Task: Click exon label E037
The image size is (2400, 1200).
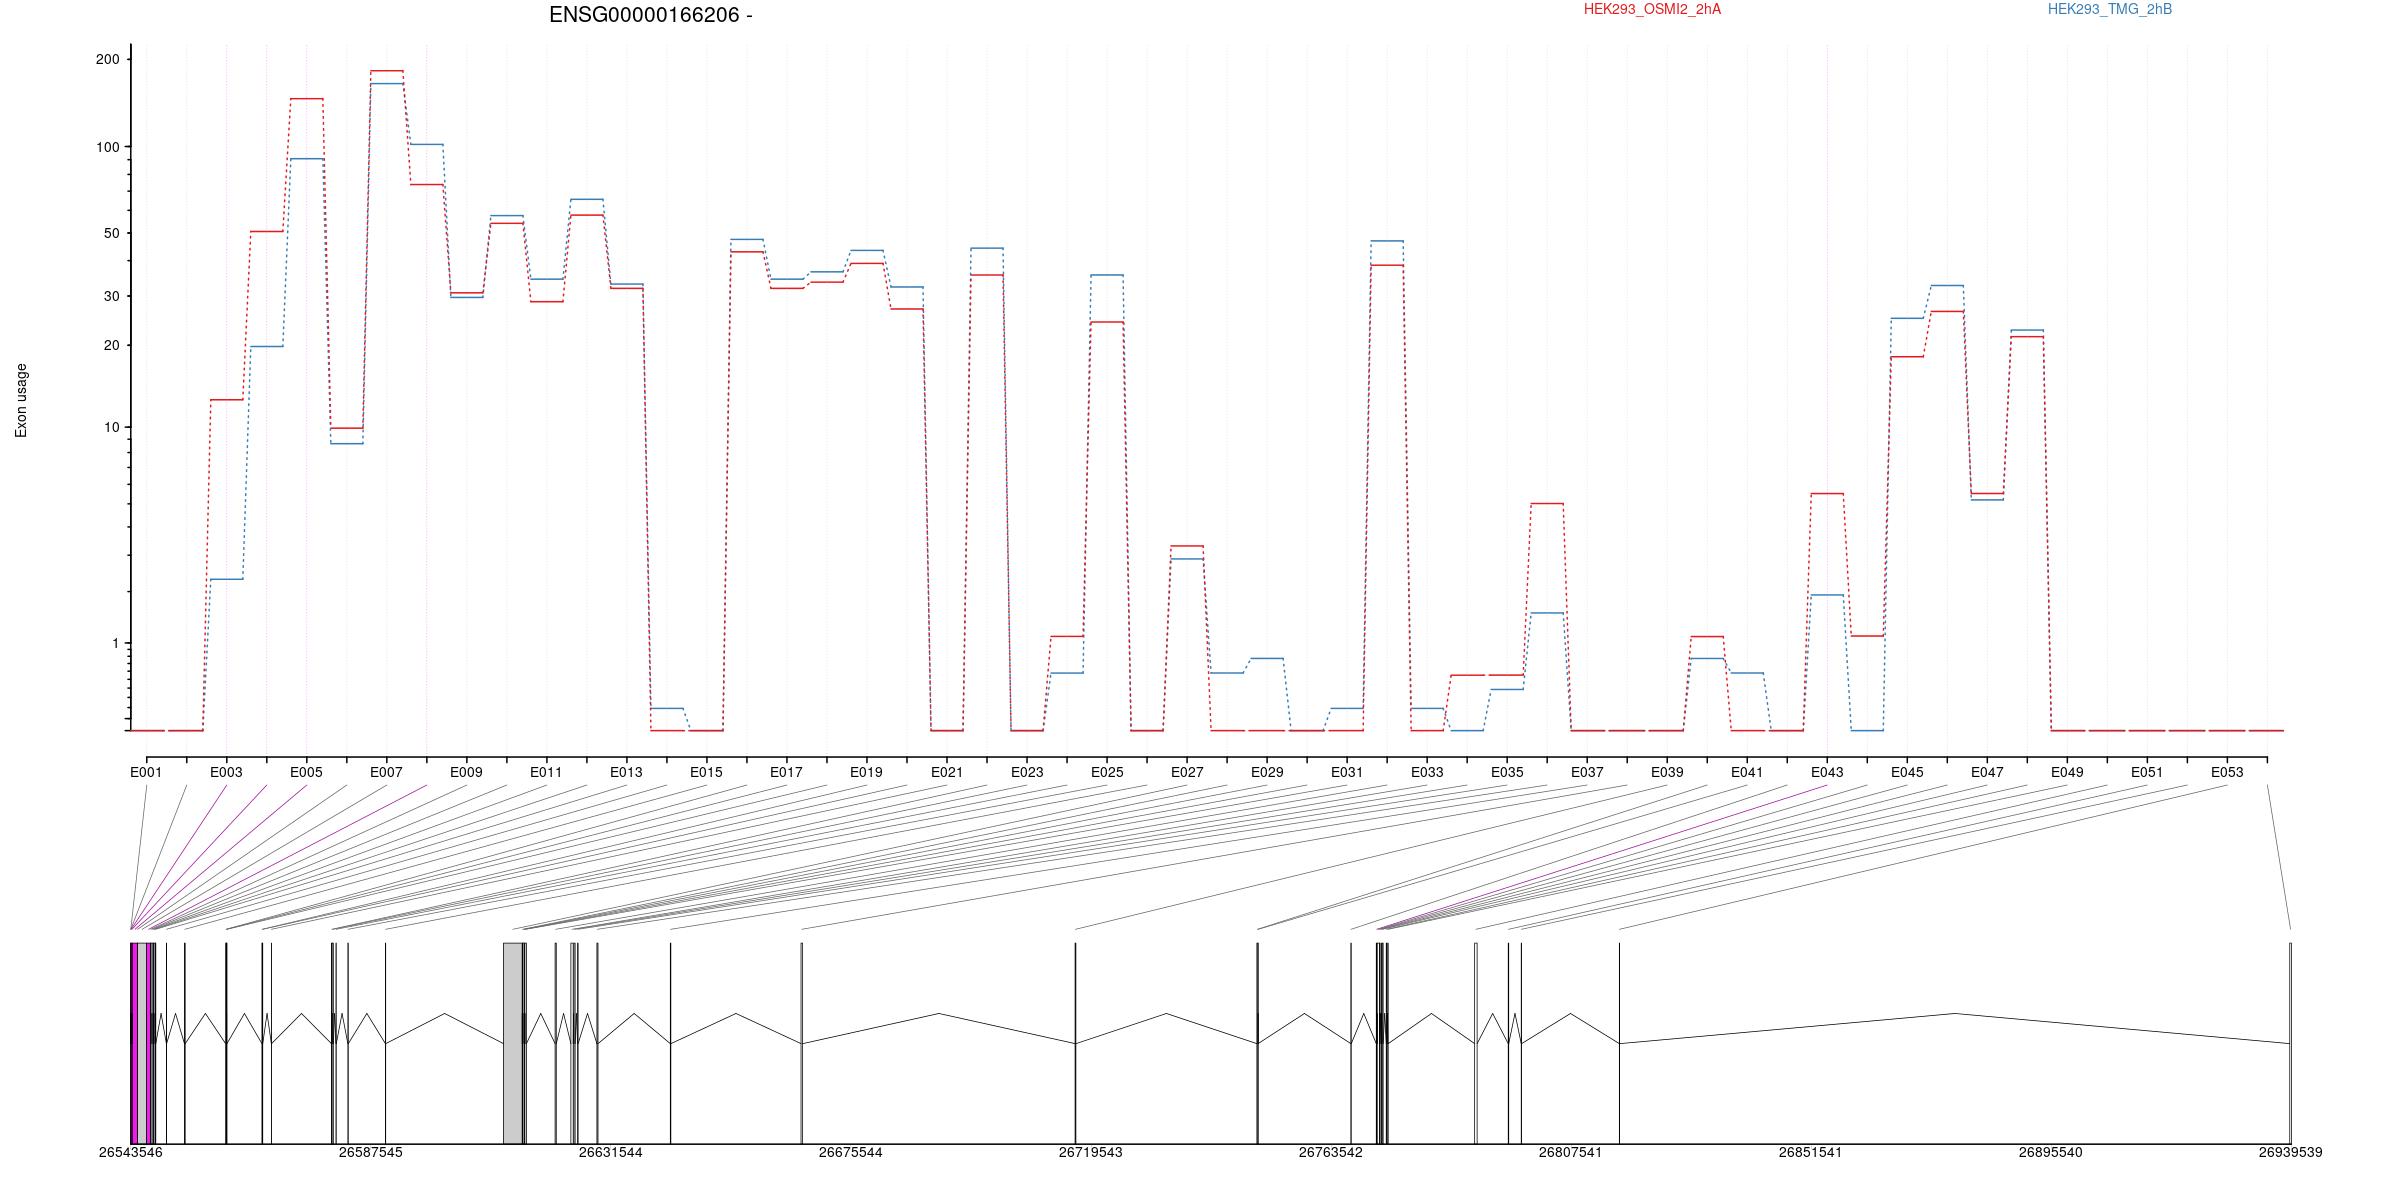Action: click(x=1587, y=772)
